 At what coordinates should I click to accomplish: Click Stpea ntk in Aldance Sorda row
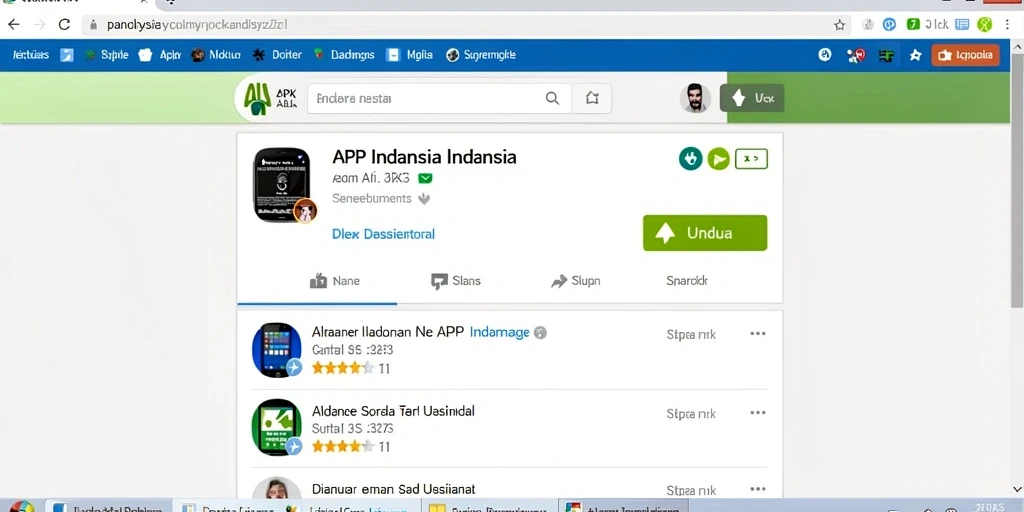(x=691, y=414)
